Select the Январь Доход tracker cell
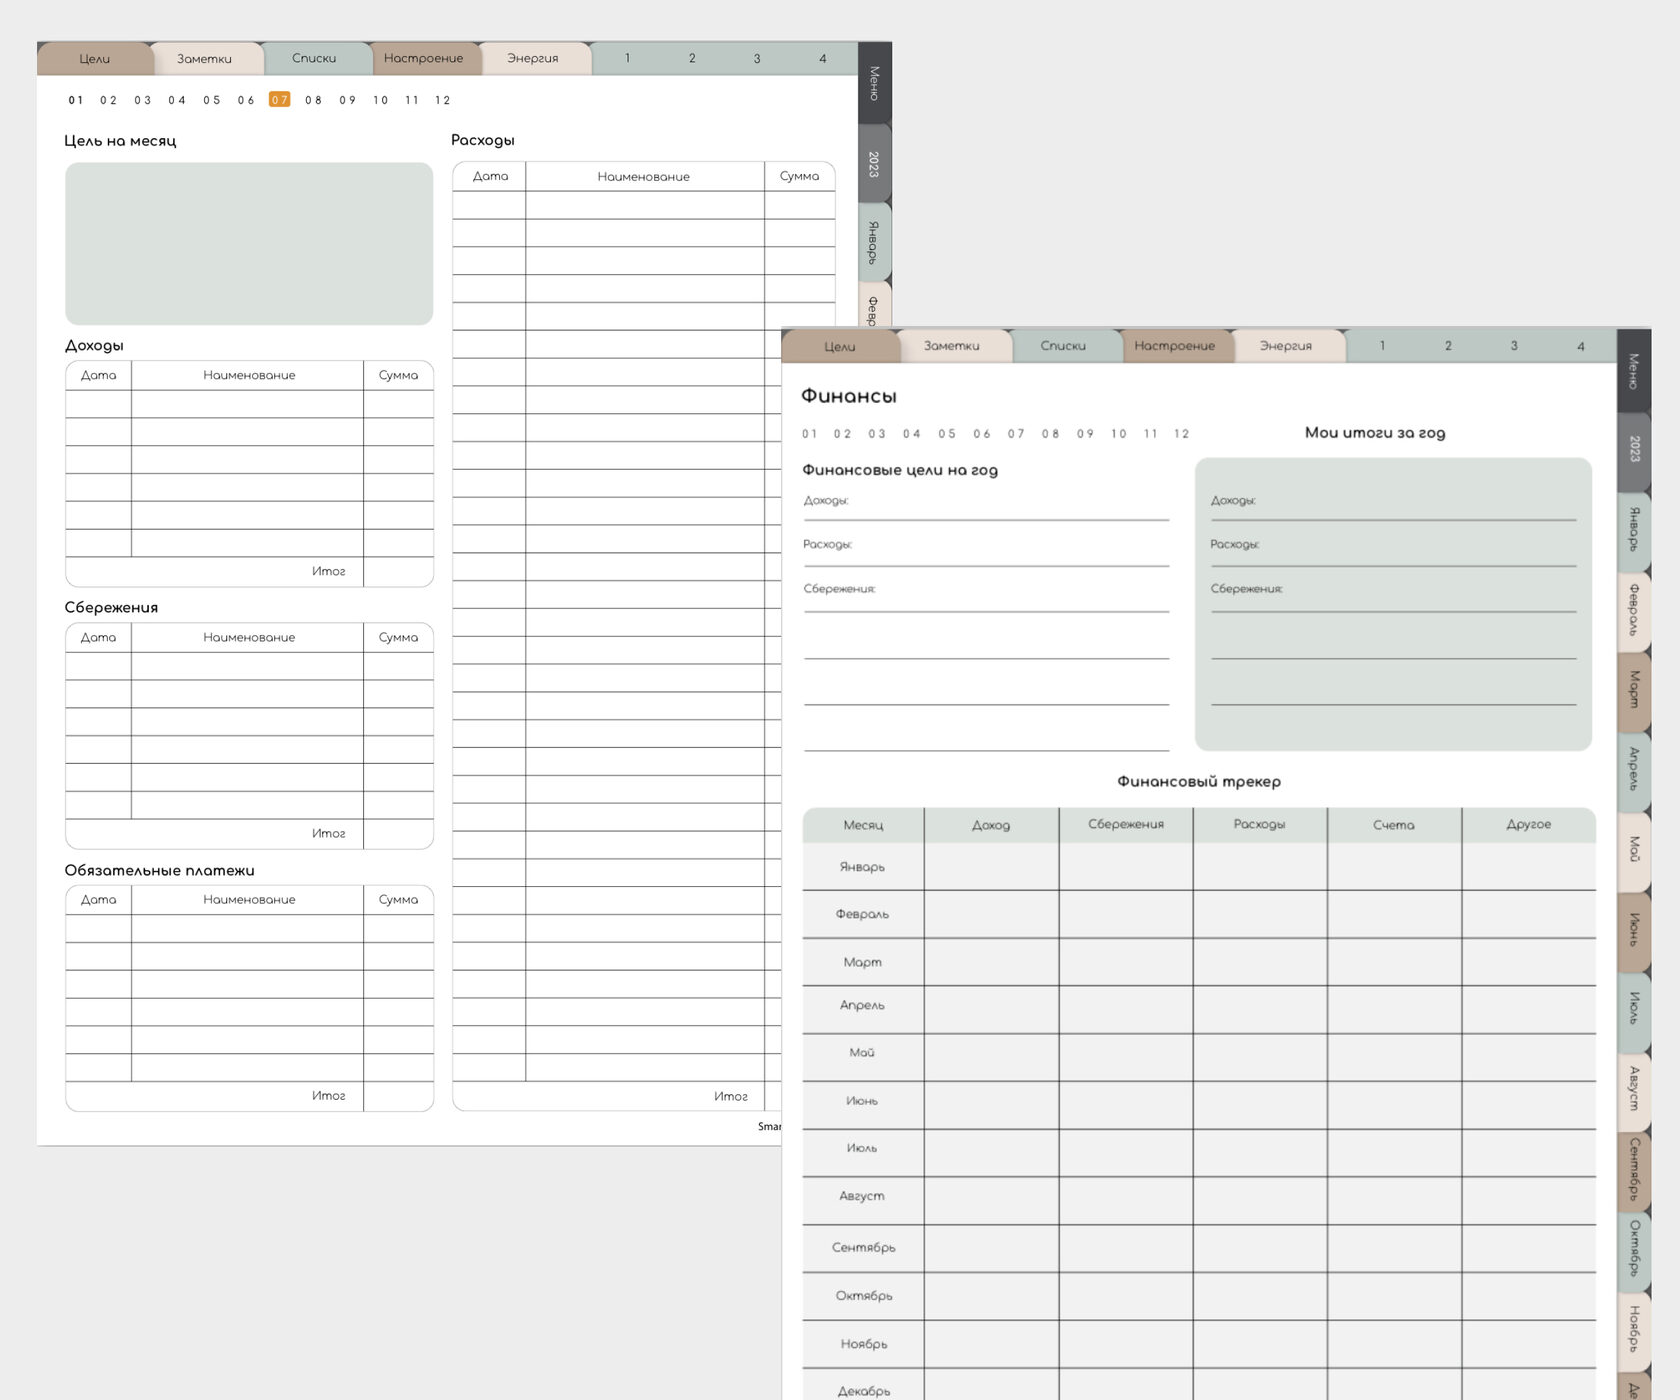 tap(991, 867)
